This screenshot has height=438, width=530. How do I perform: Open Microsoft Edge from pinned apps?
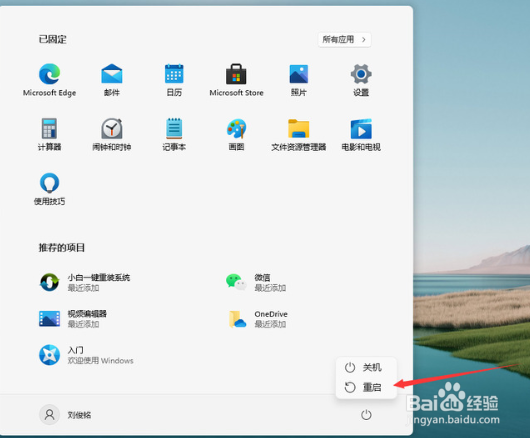pyautogui.click(x=49, y=80)
